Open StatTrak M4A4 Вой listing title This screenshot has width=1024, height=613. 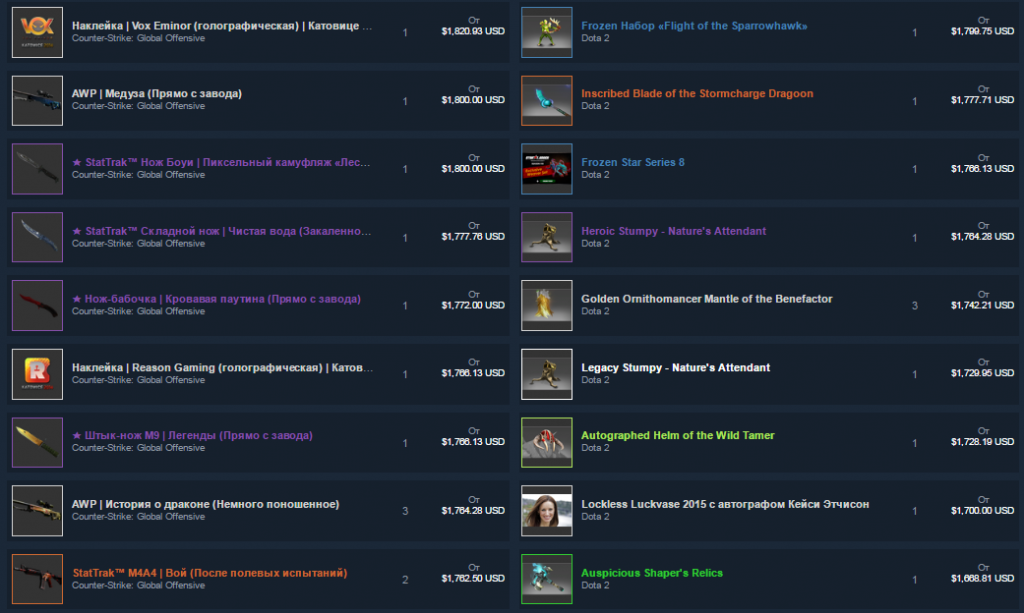click(210, 573)
